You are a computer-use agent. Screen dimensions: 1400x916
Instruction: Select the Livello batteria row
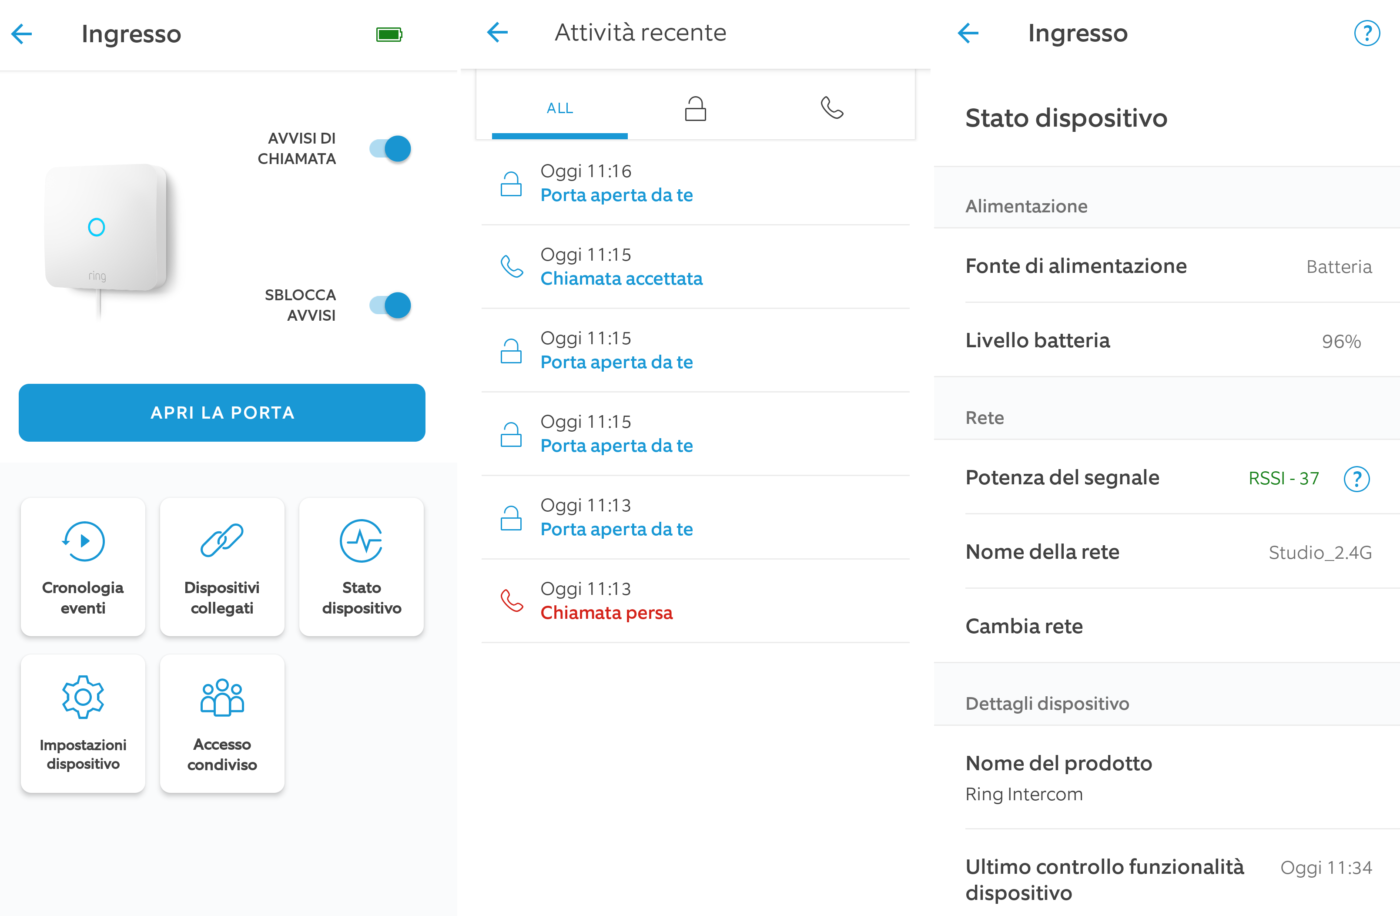(1166, 340)
